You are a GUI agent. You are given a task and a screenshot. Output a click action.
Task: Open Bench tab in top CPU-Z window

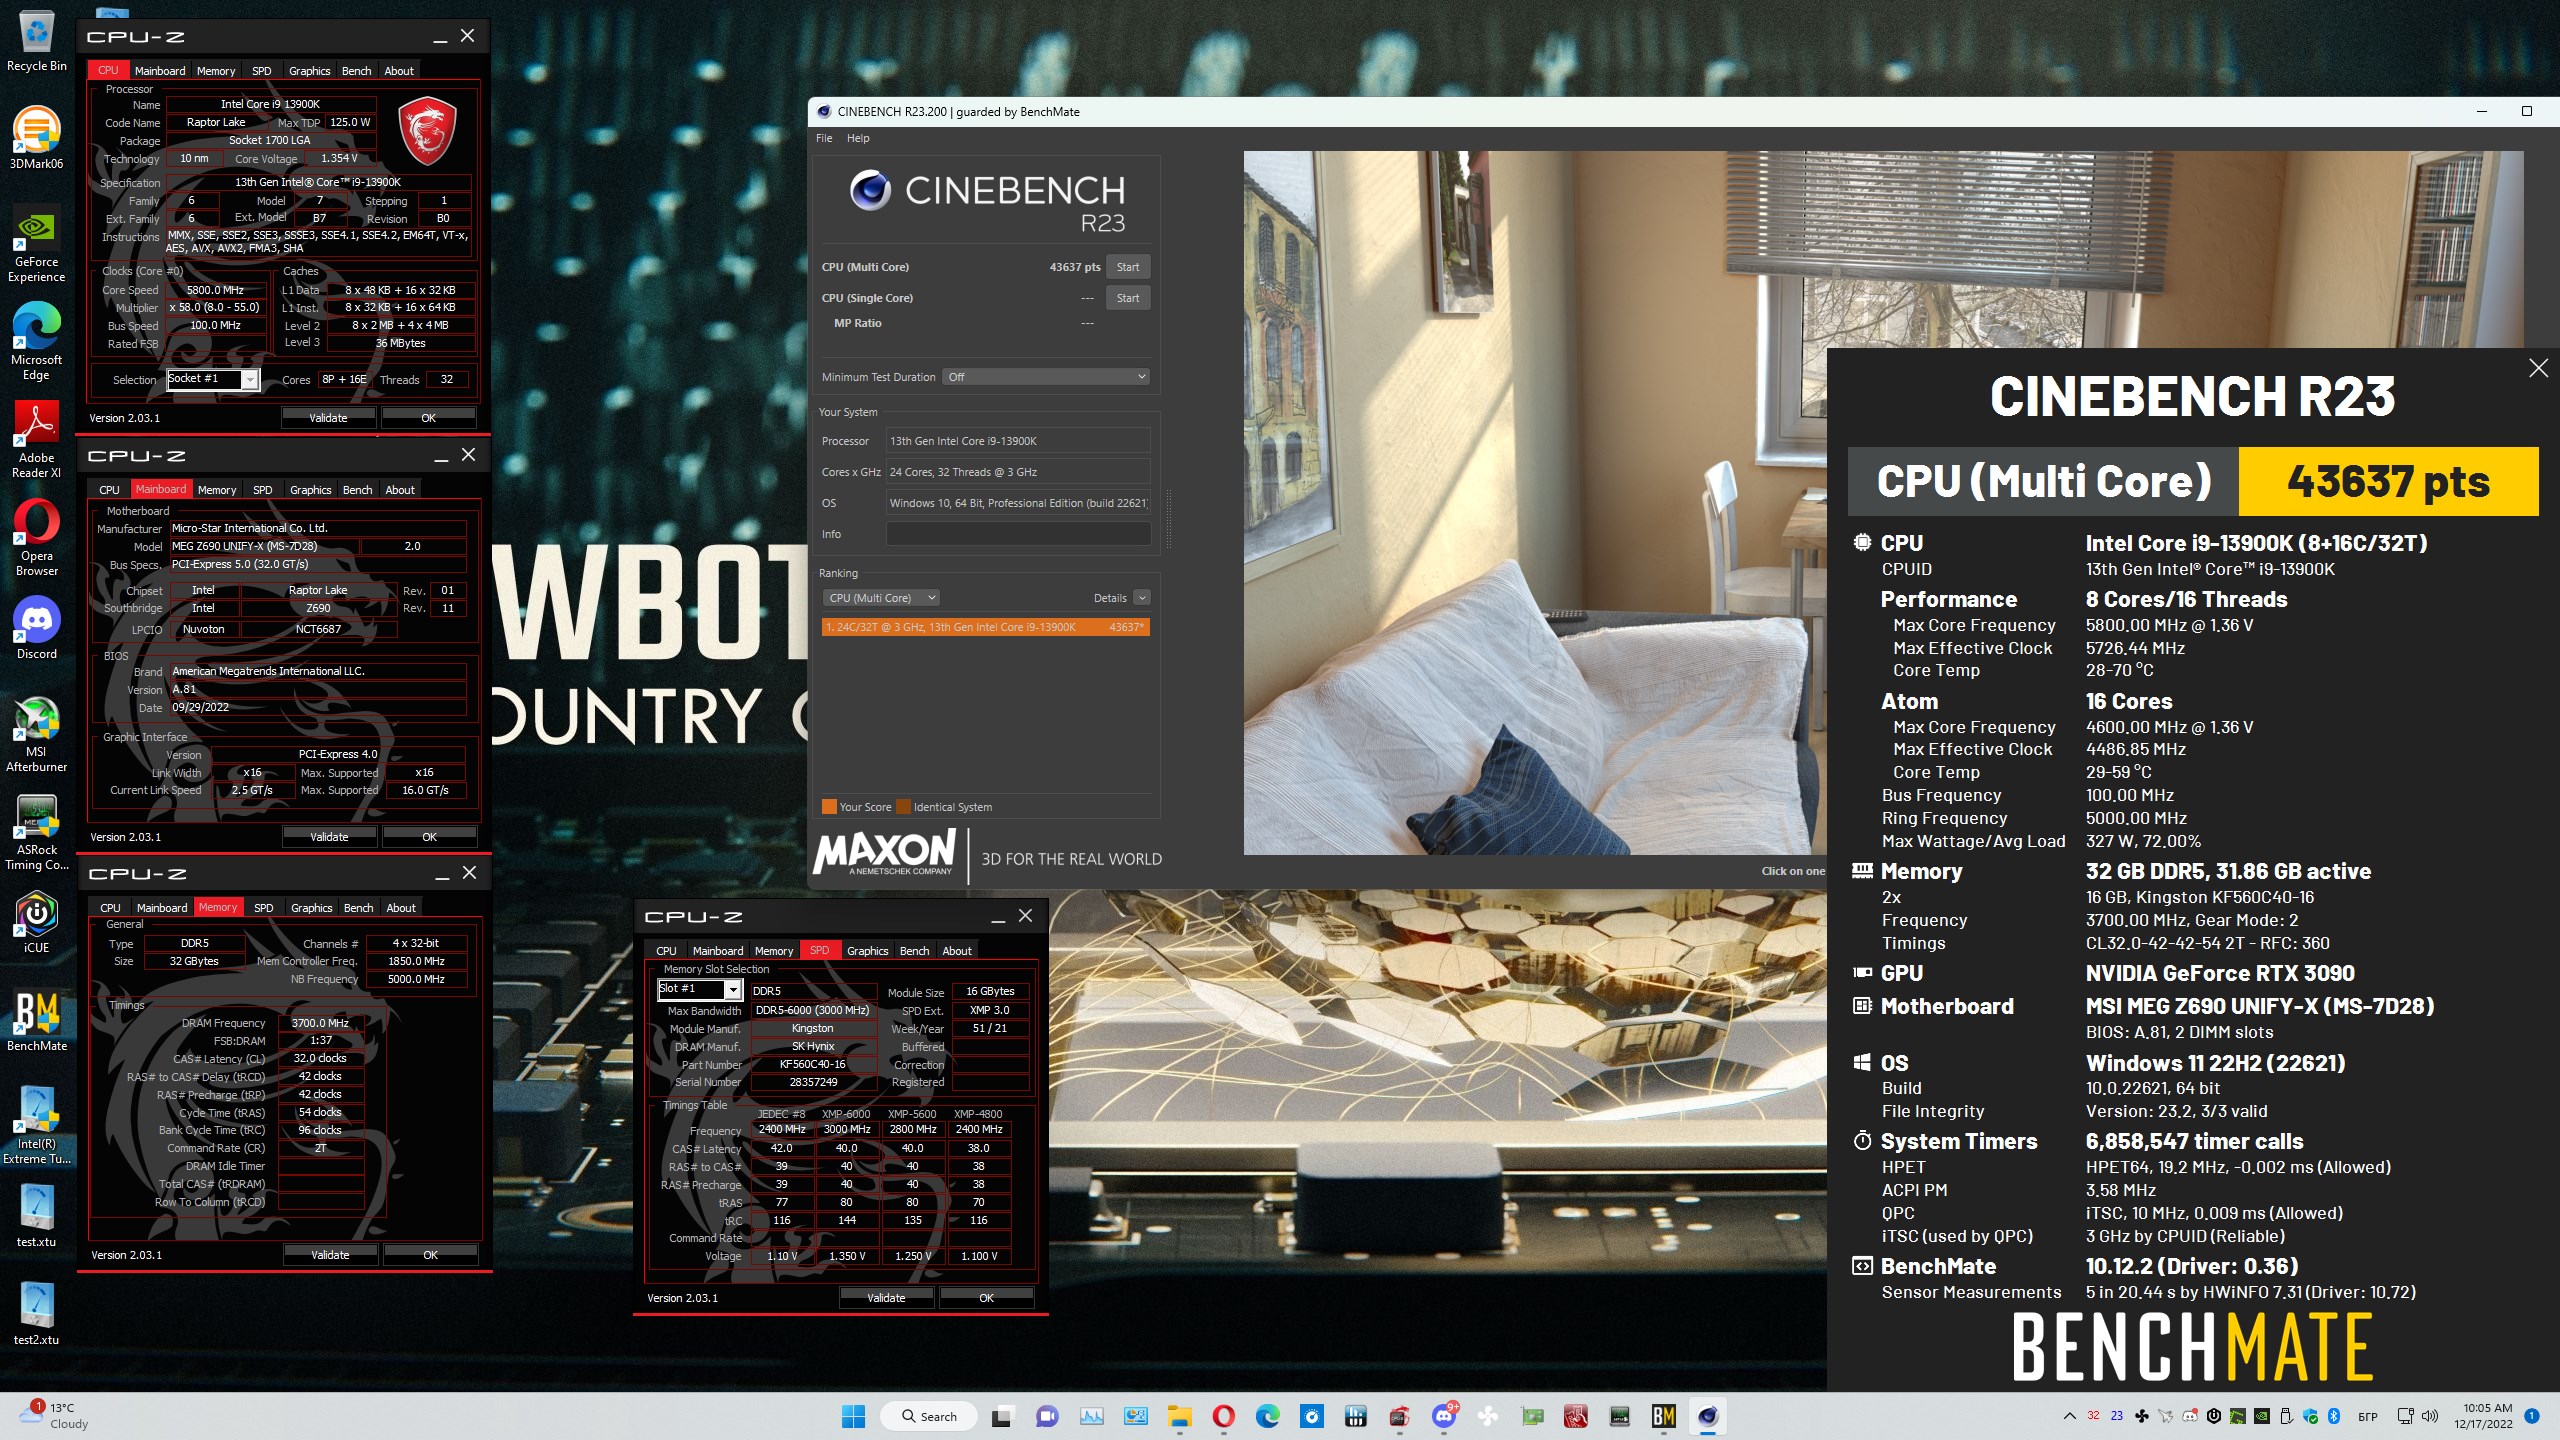356,71
